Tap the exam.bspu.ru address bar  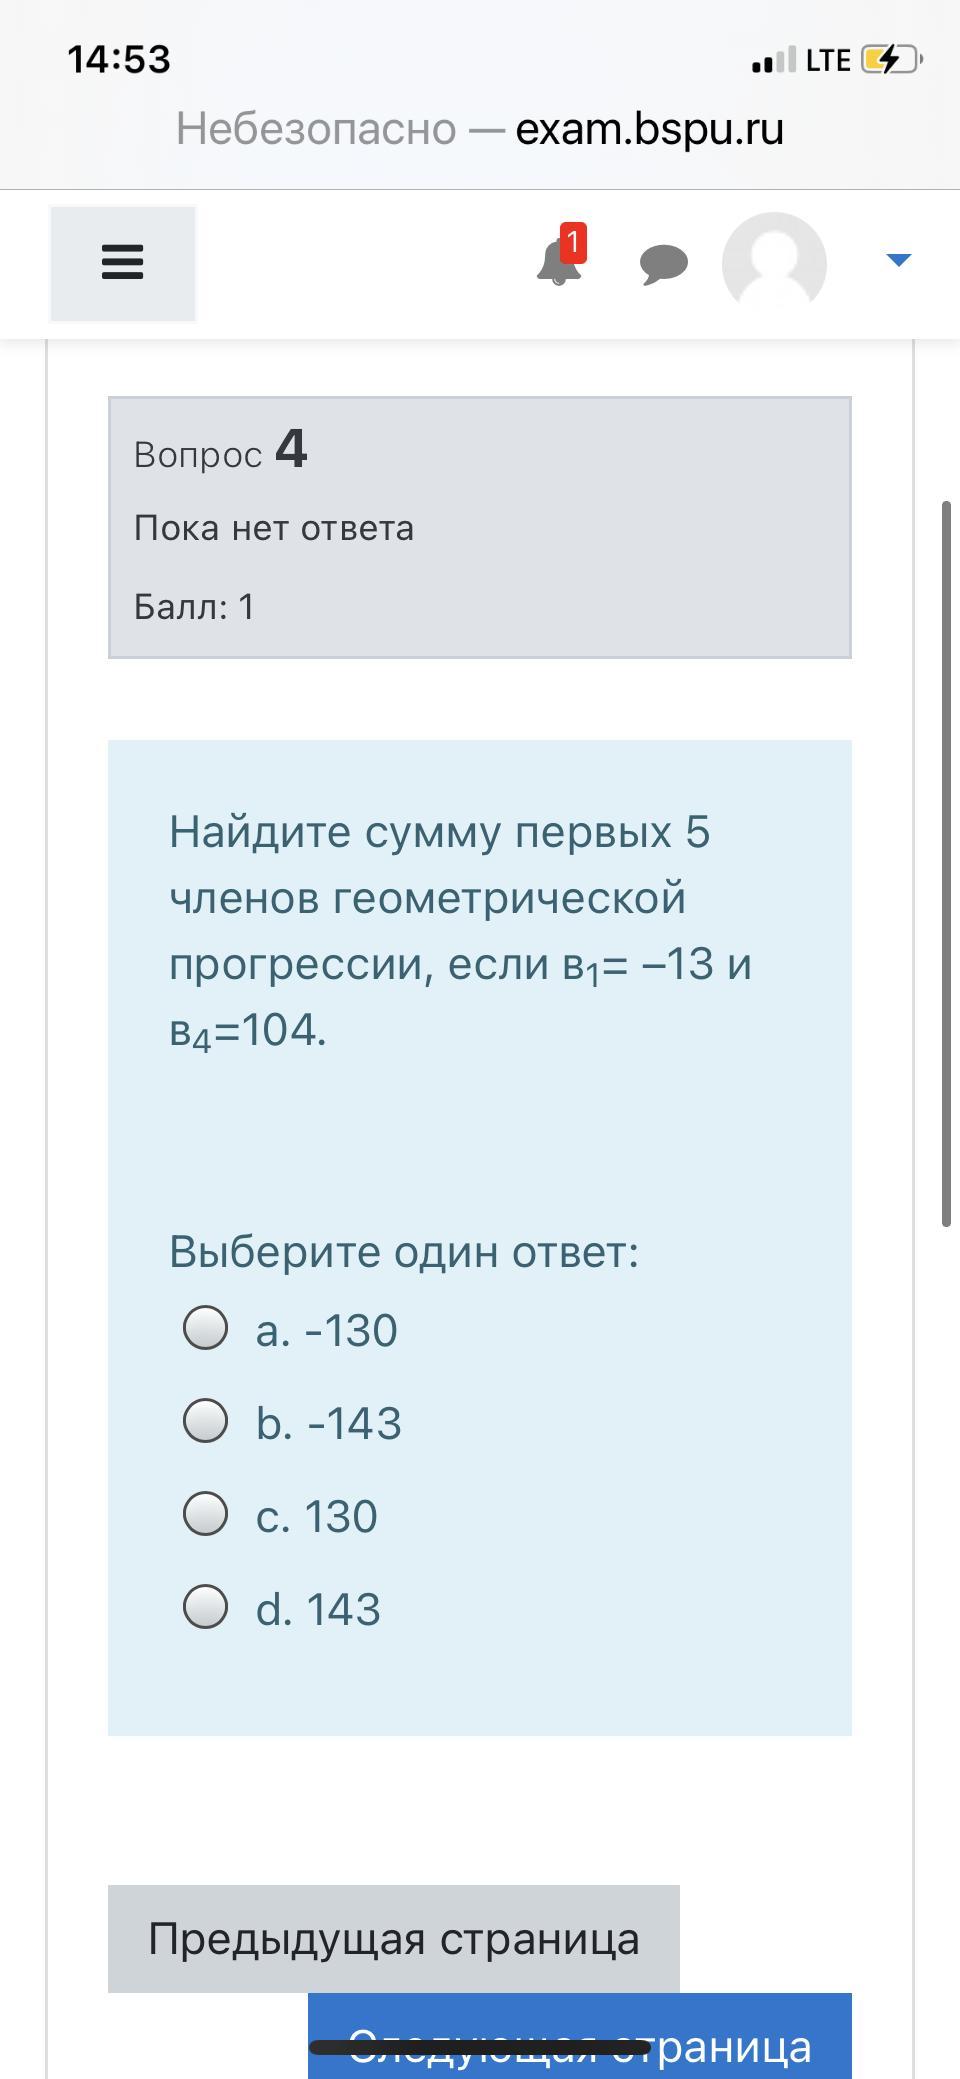pyautogui.click(x=480, y=129)
